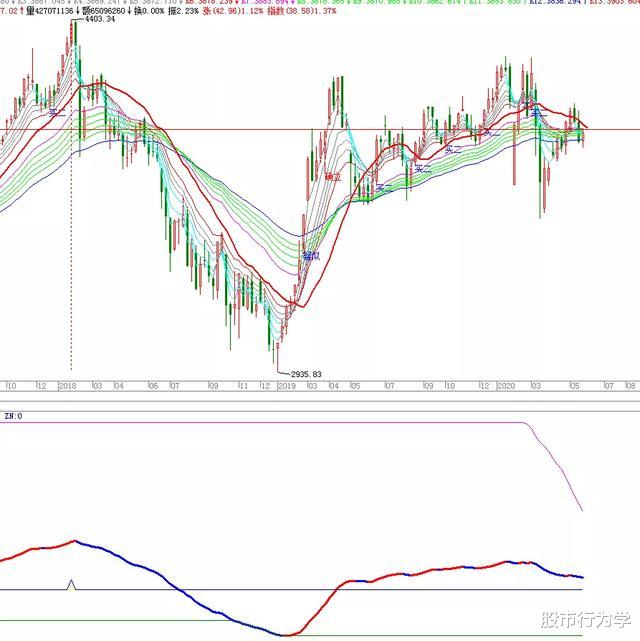Viewport: 640px width, 641px height.
Task: Click the 2935.83 low price label
Action: click(306, 374)
